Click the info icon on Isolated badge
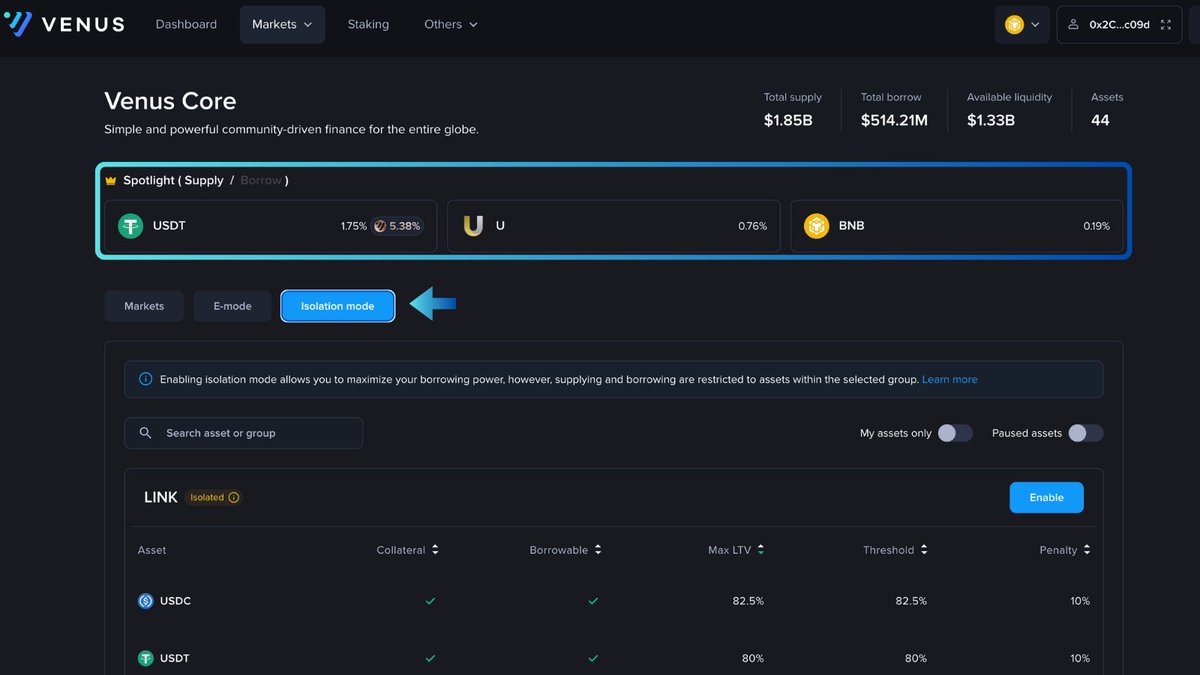1200x675 pixels. coord(234,497)
